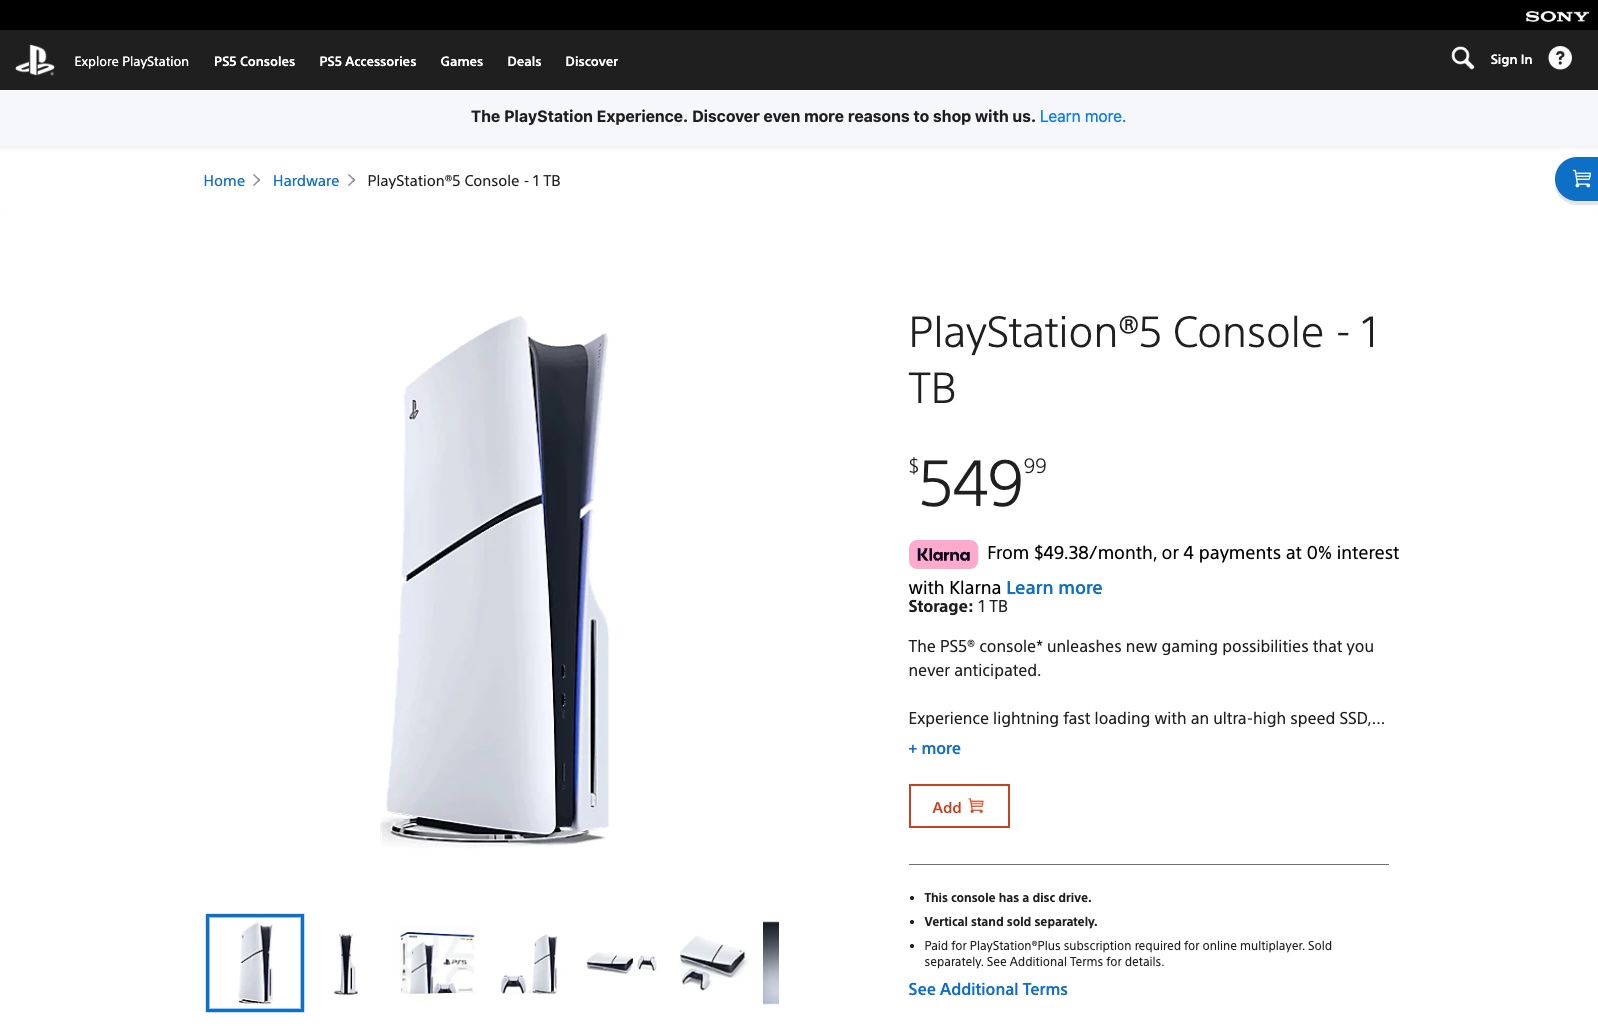Open PS5 Consoles menu
The width and height of the screenshot is (1598, 1028).
click(x=254, y=61)
